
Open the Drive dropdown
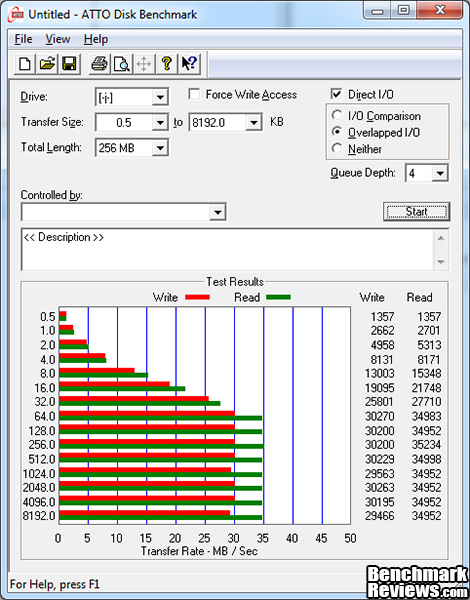[160, 97]
